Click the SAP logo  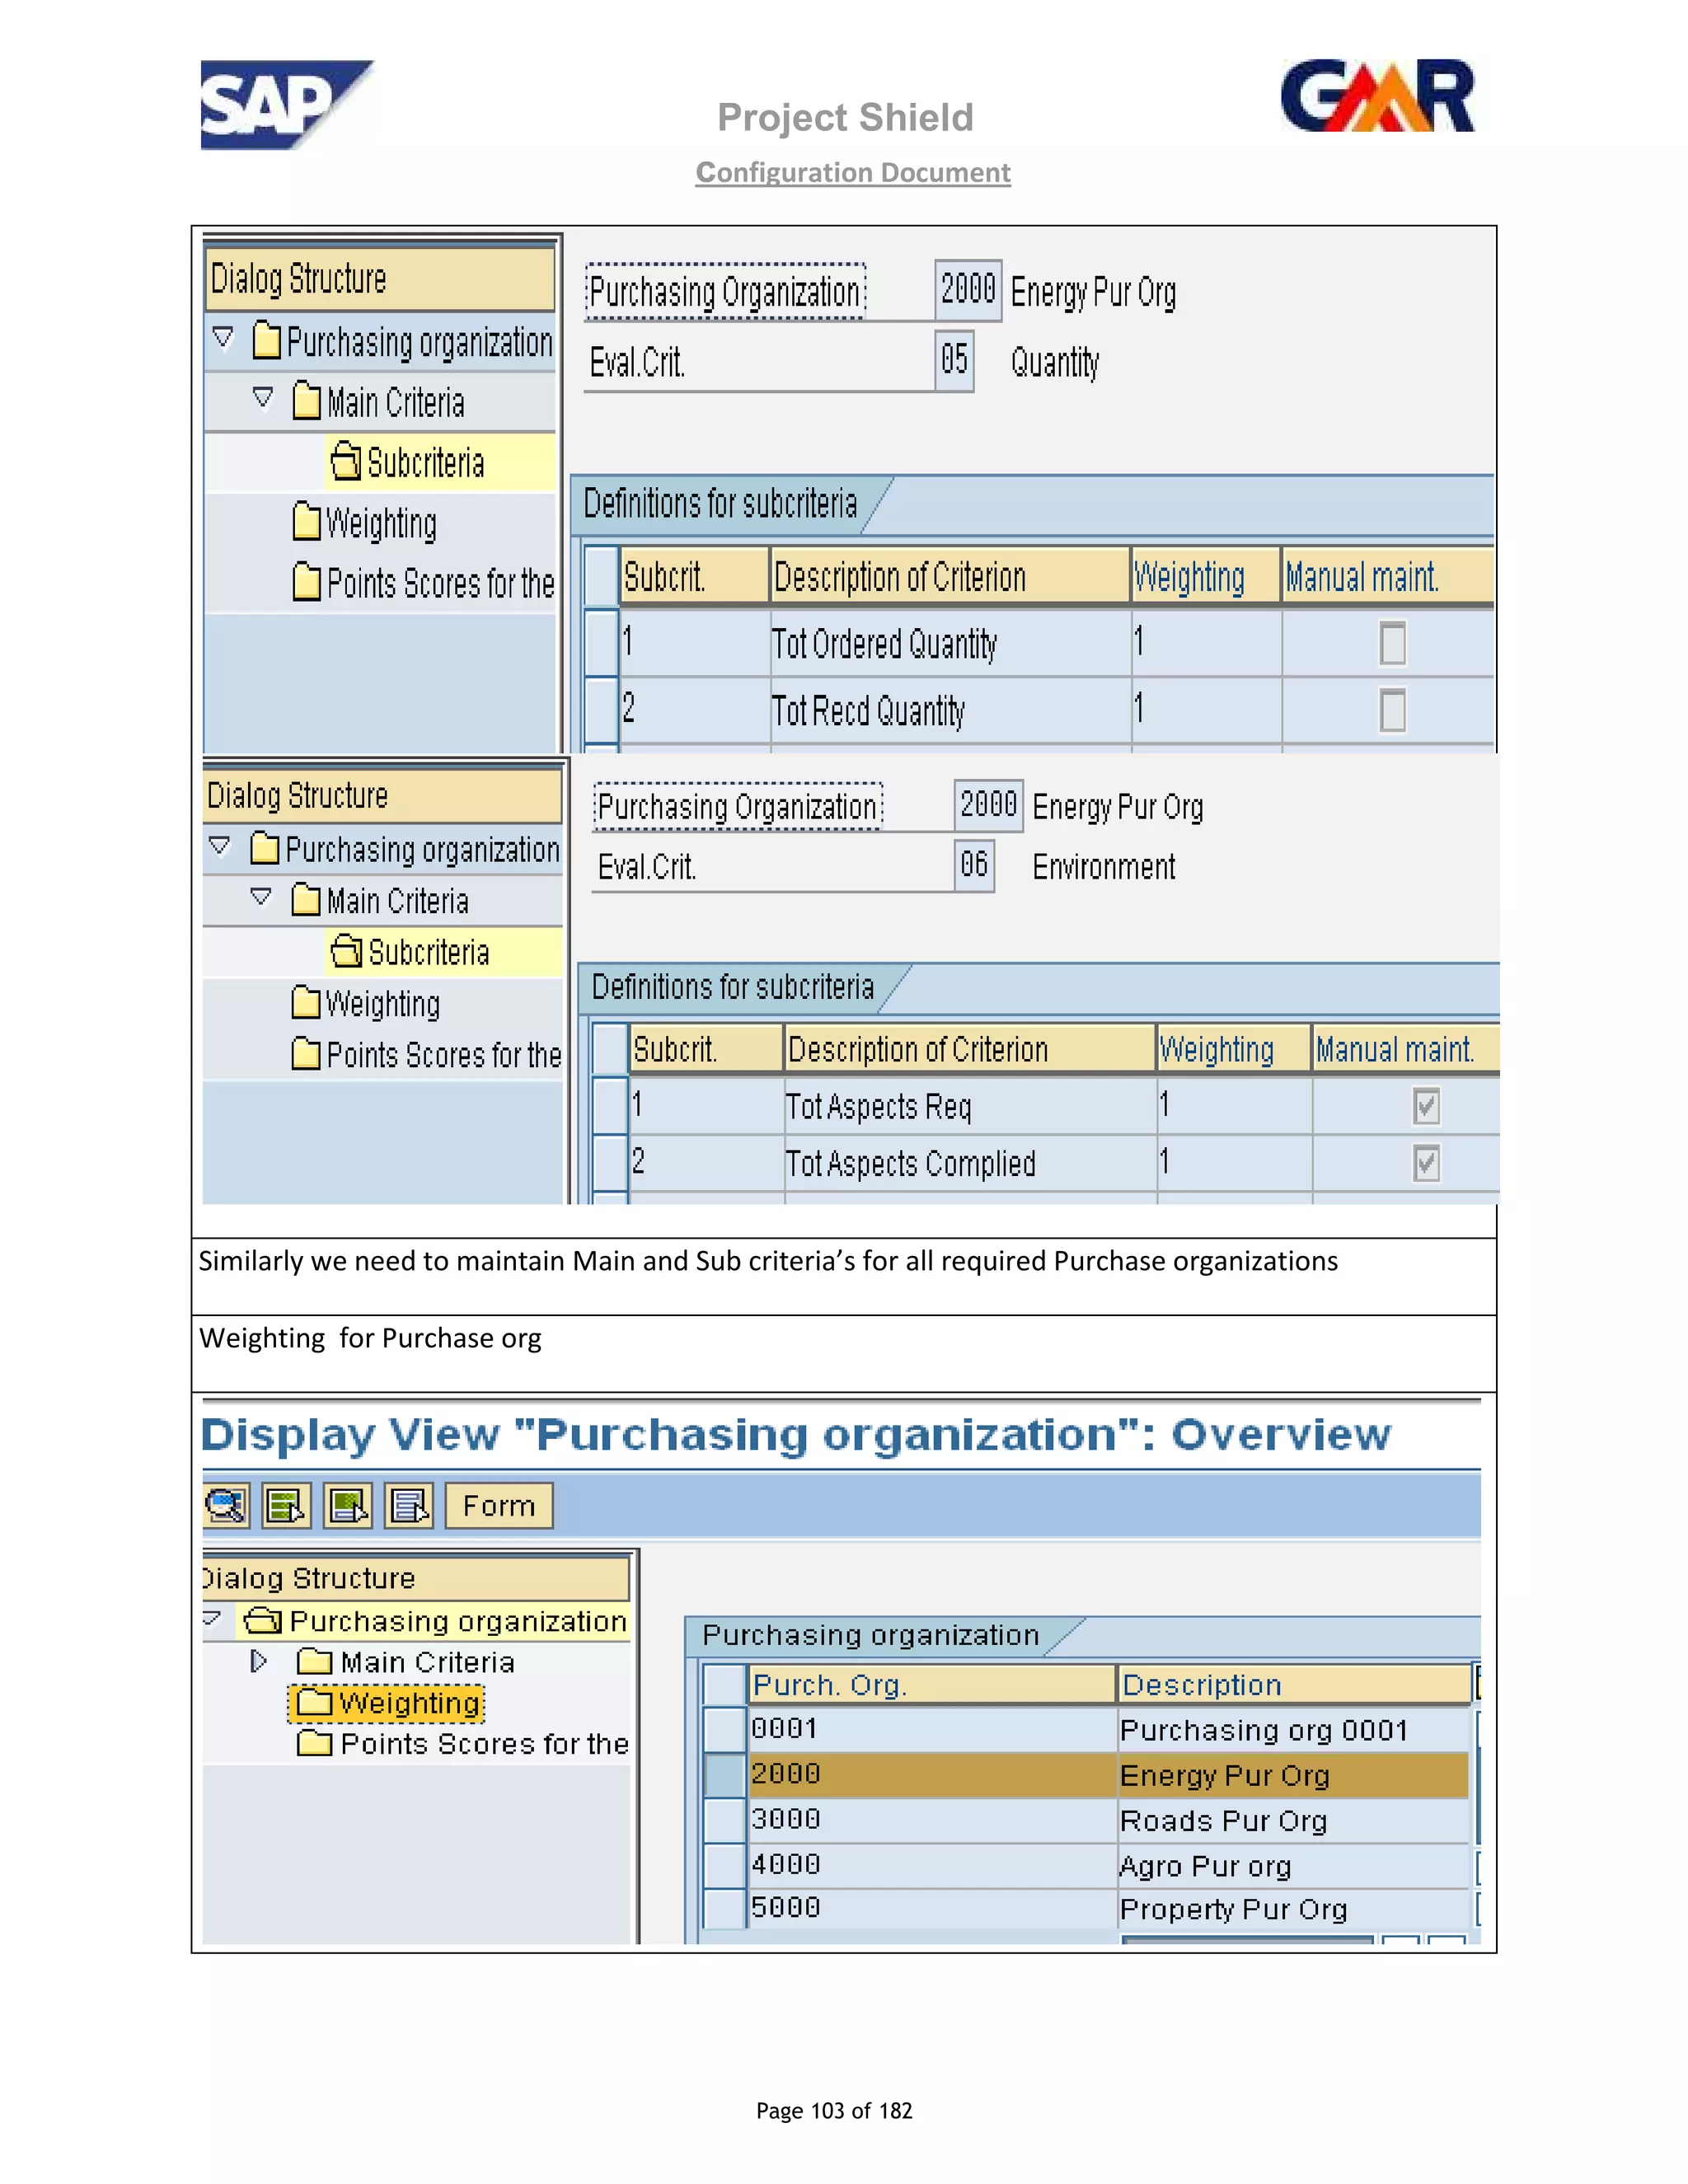click(287, 105)
